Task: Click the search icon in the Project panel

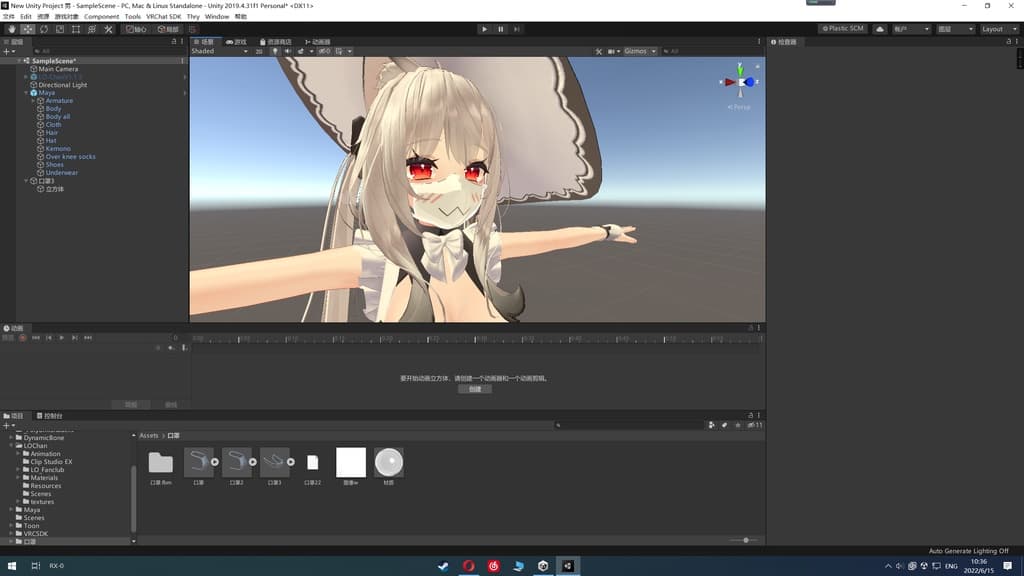Action: click(557, 424)
